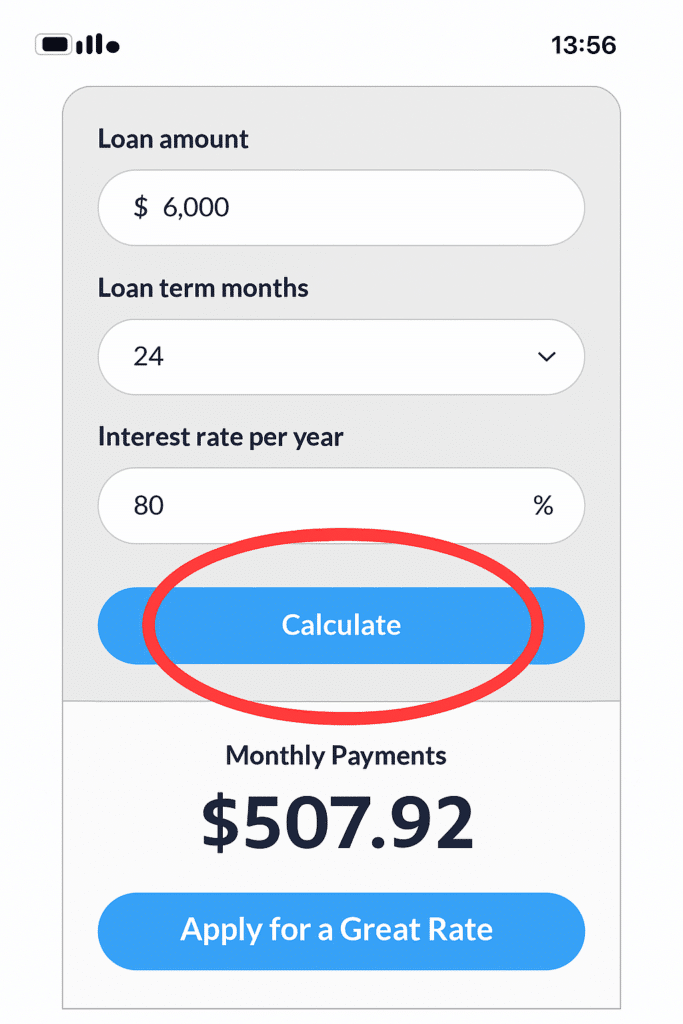Click Apply for a Great Rate

341,930
